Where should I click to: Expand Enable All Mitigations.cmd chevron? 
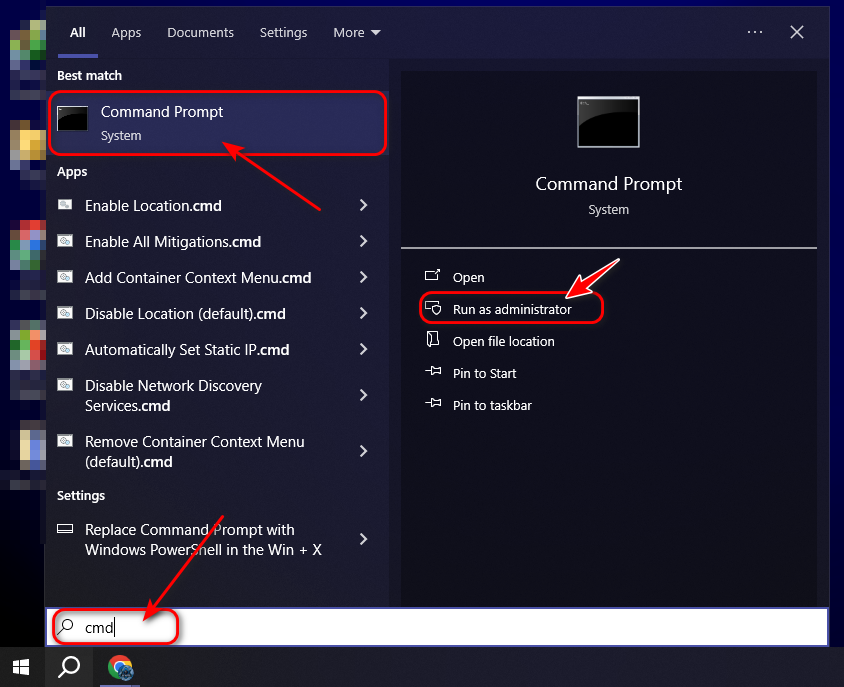[x=363, y=241]
